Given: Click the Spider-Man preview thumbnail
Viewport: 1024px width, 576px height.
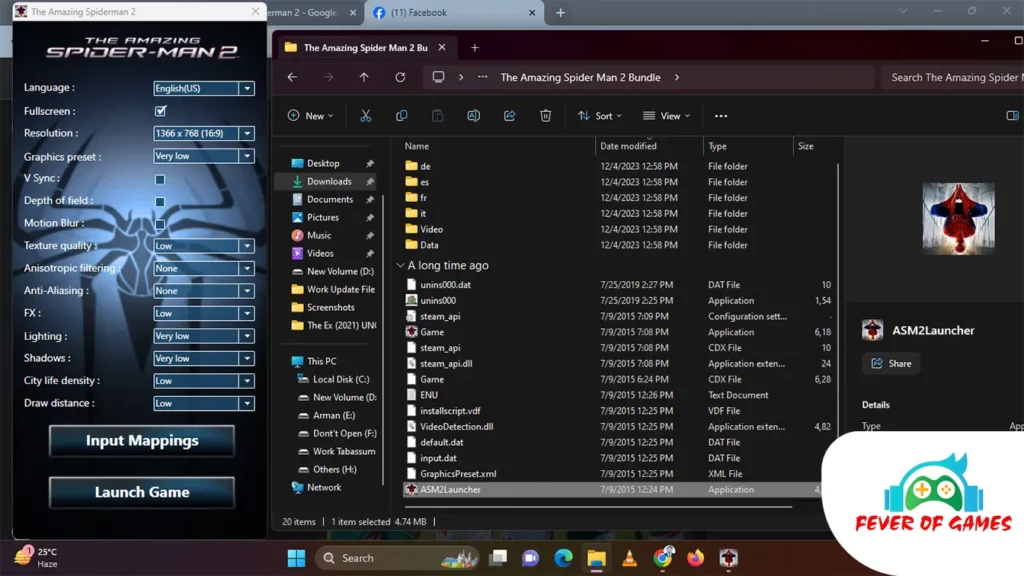Looking at the screenshot, I should pos(958,218).
